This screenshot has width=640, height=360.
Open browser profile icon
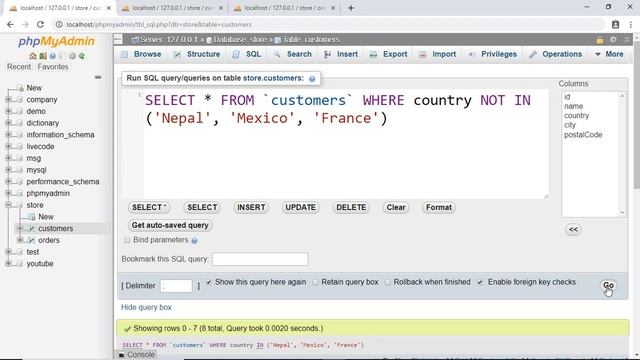(x=616, y=24)
